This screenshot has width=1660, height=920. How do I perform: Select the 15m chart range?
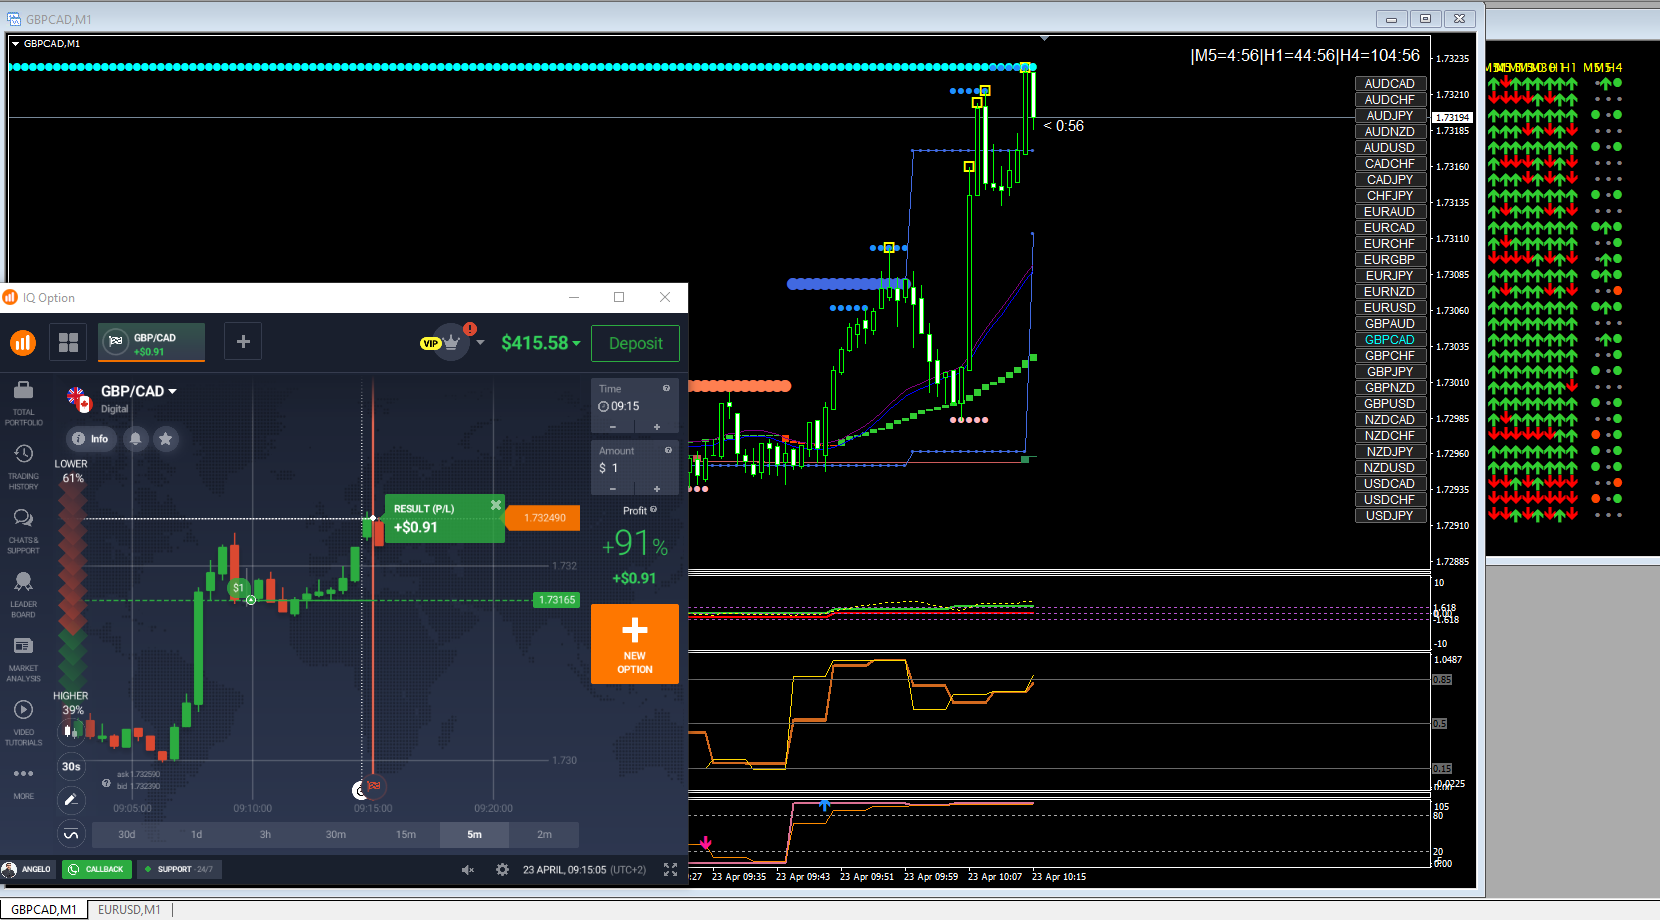click(405, 834)
